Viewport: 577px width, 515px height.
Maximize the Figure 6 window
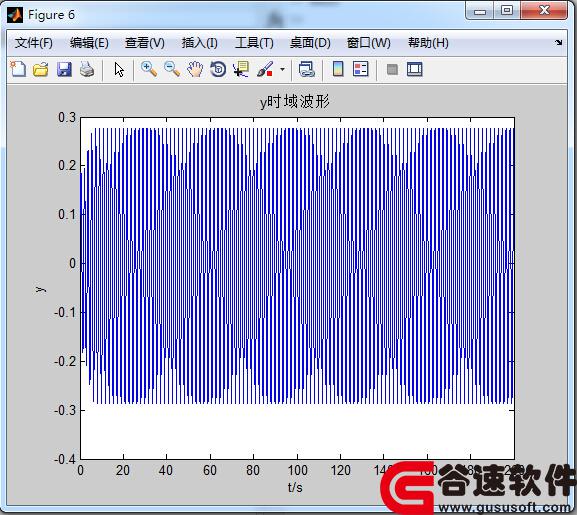click(x=507, y=11)
